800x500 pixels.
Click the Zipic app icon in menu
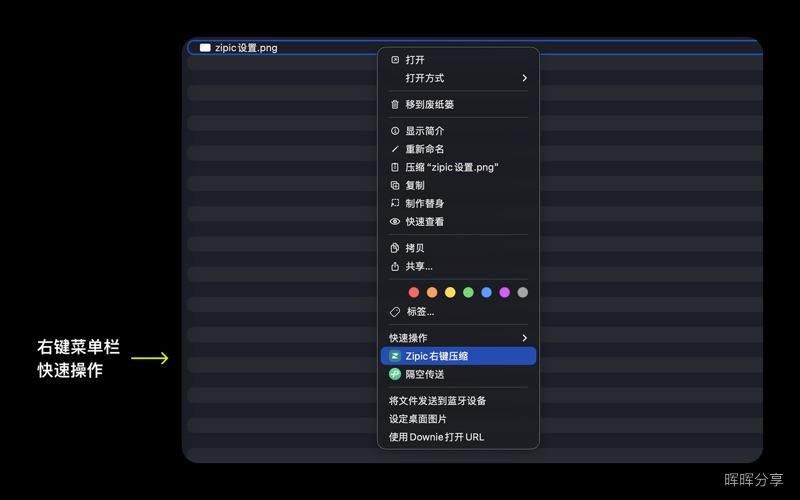(395, 356)
